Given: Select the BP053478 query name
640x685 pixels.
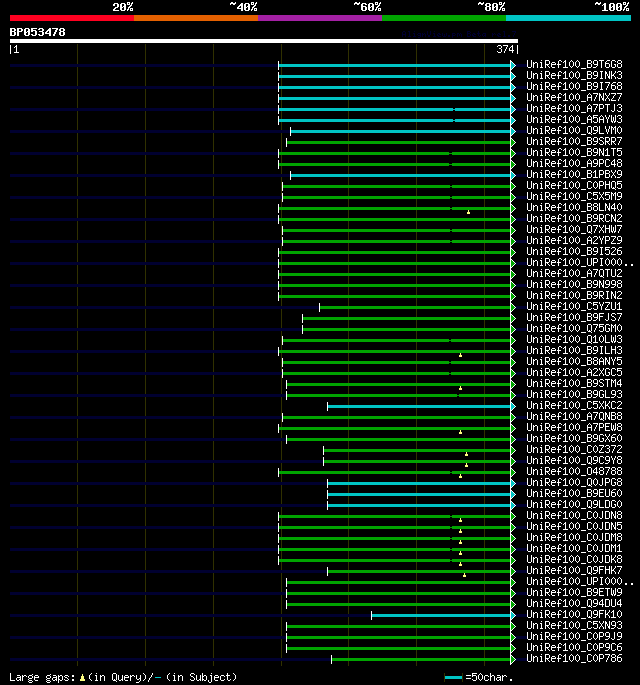Looking at the screenshot, I should [38, 32].
